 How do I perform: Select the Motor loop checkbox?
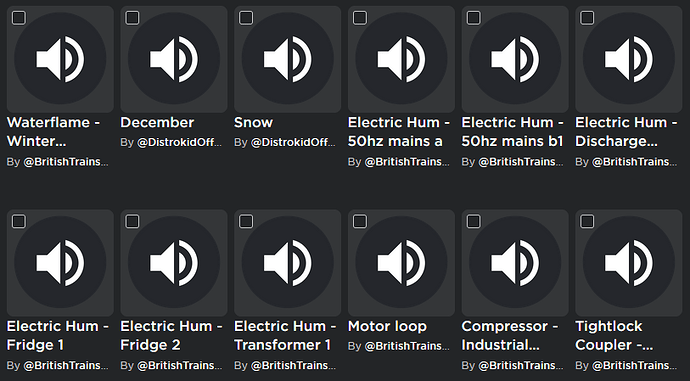[360, 222]
